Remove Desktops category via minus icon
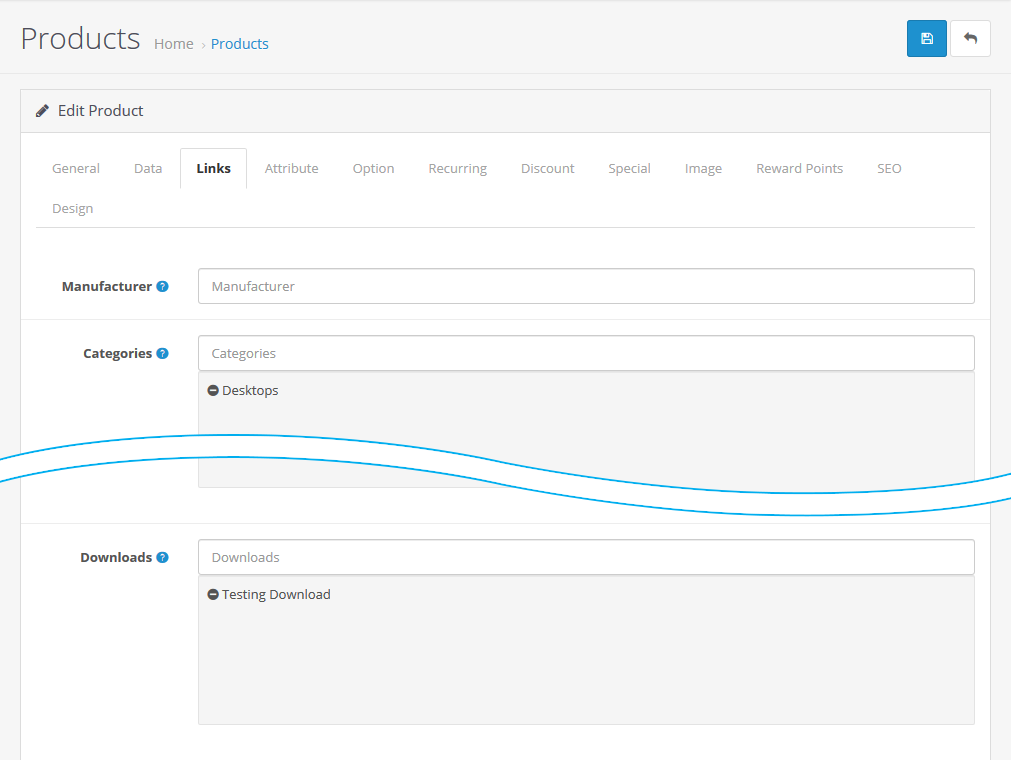The image size is (1011, 760). [213, 391]
